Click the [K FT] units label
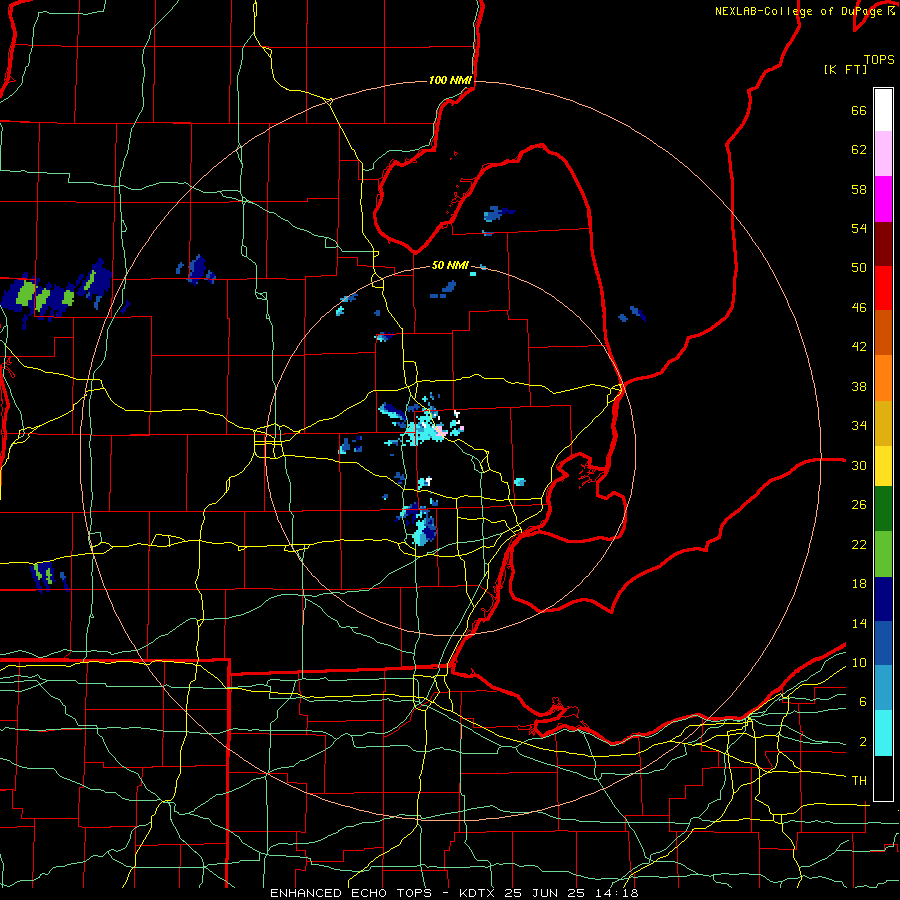Screen dimensions: 900x900 pyautogui.click(x=845, y=69)
